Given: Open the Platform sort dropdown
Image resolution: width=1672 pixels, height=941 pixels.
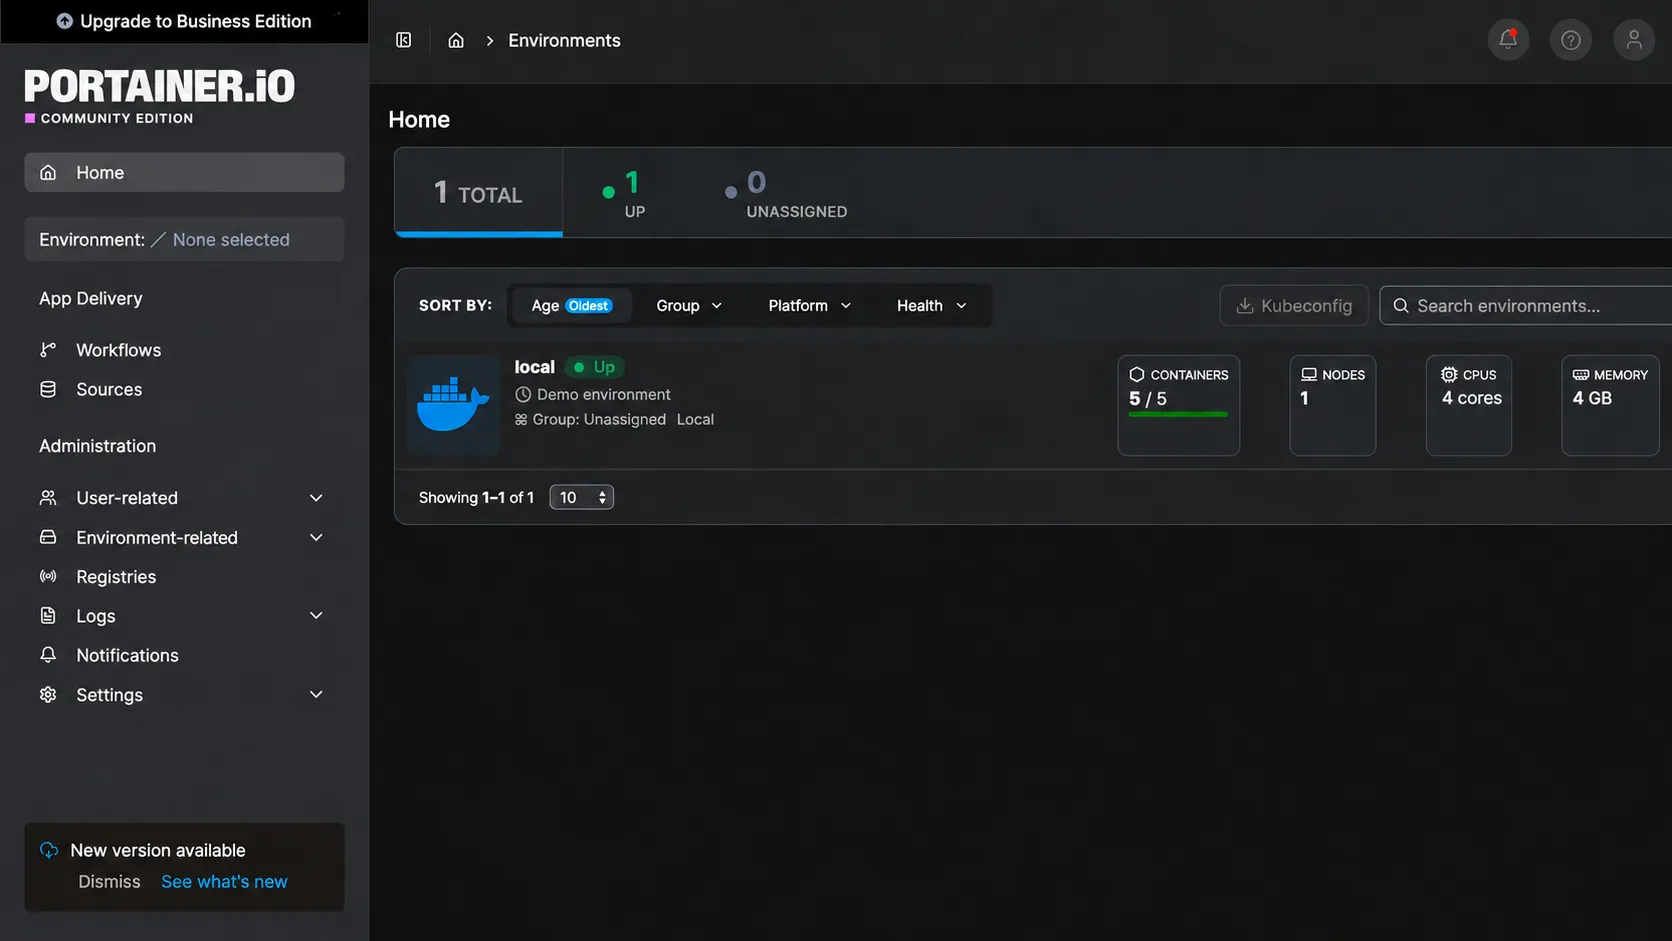Looking at the screenshot, I should pos(810,306).
